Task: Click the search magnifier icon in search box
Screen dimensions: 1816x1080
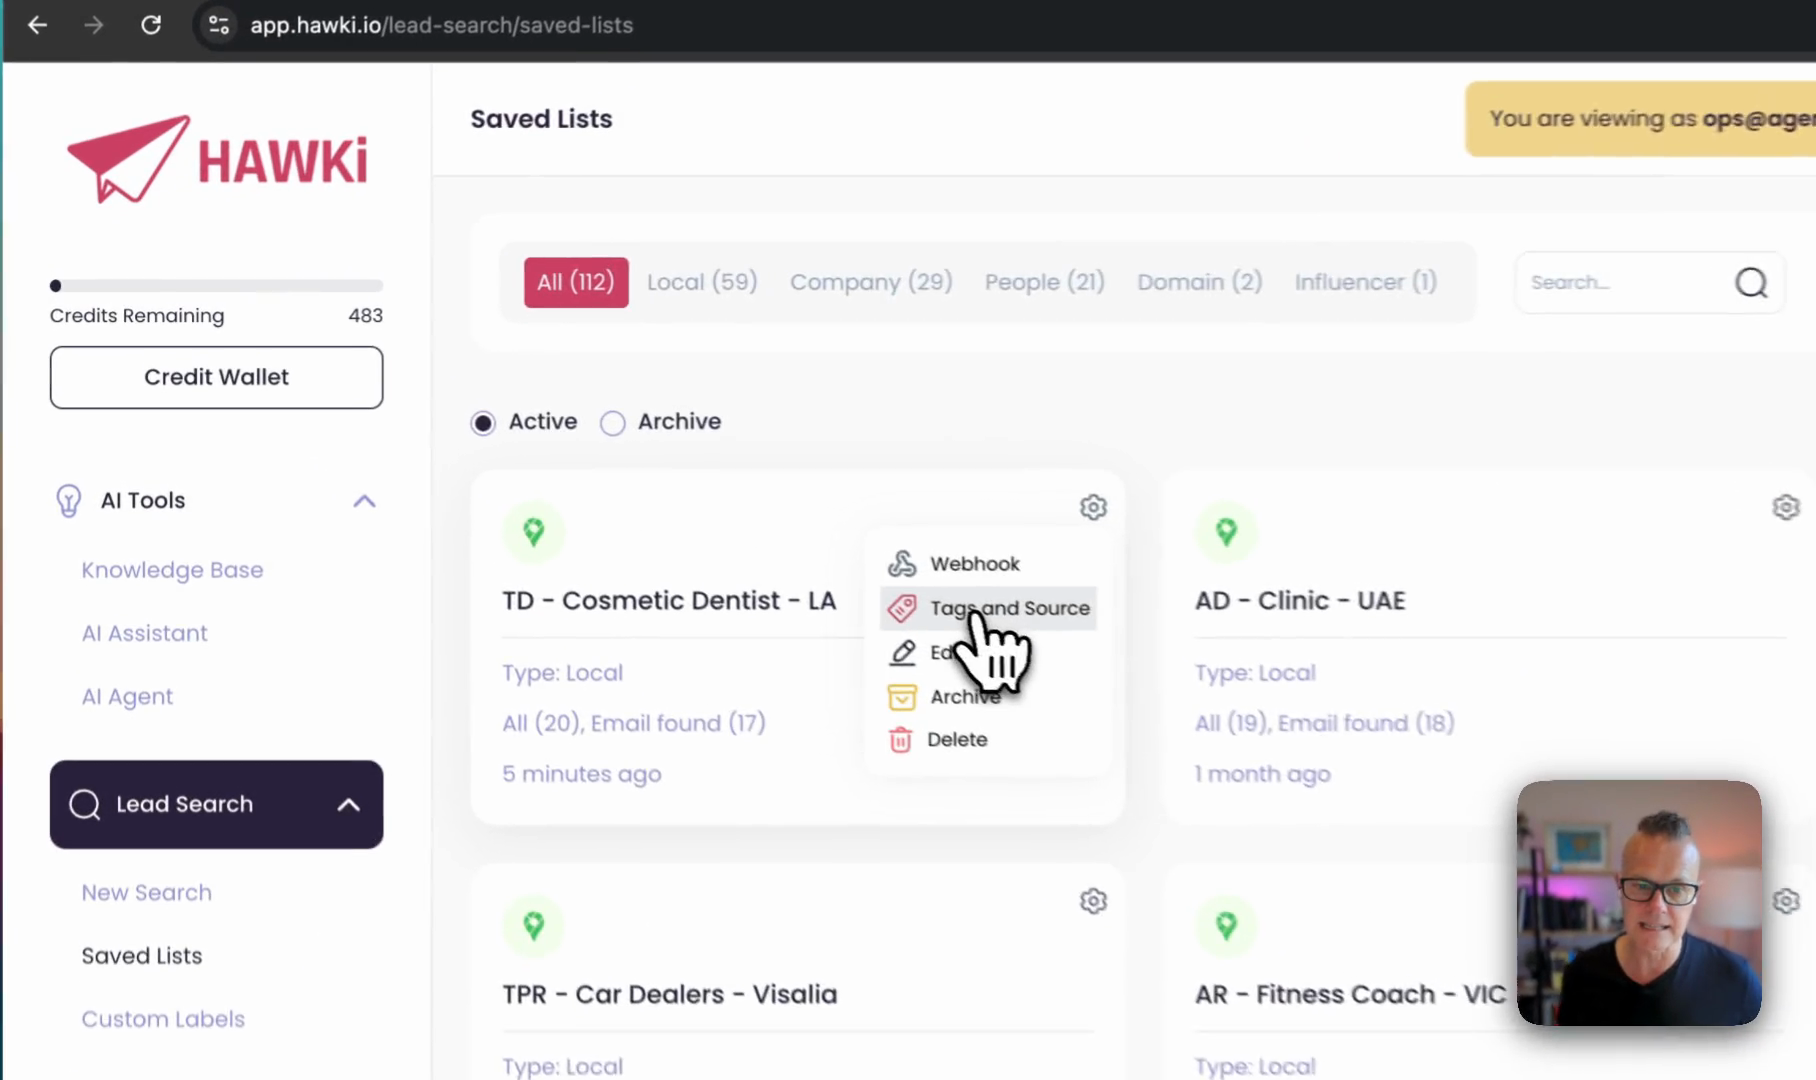Action: click(x=1751, y=283)
